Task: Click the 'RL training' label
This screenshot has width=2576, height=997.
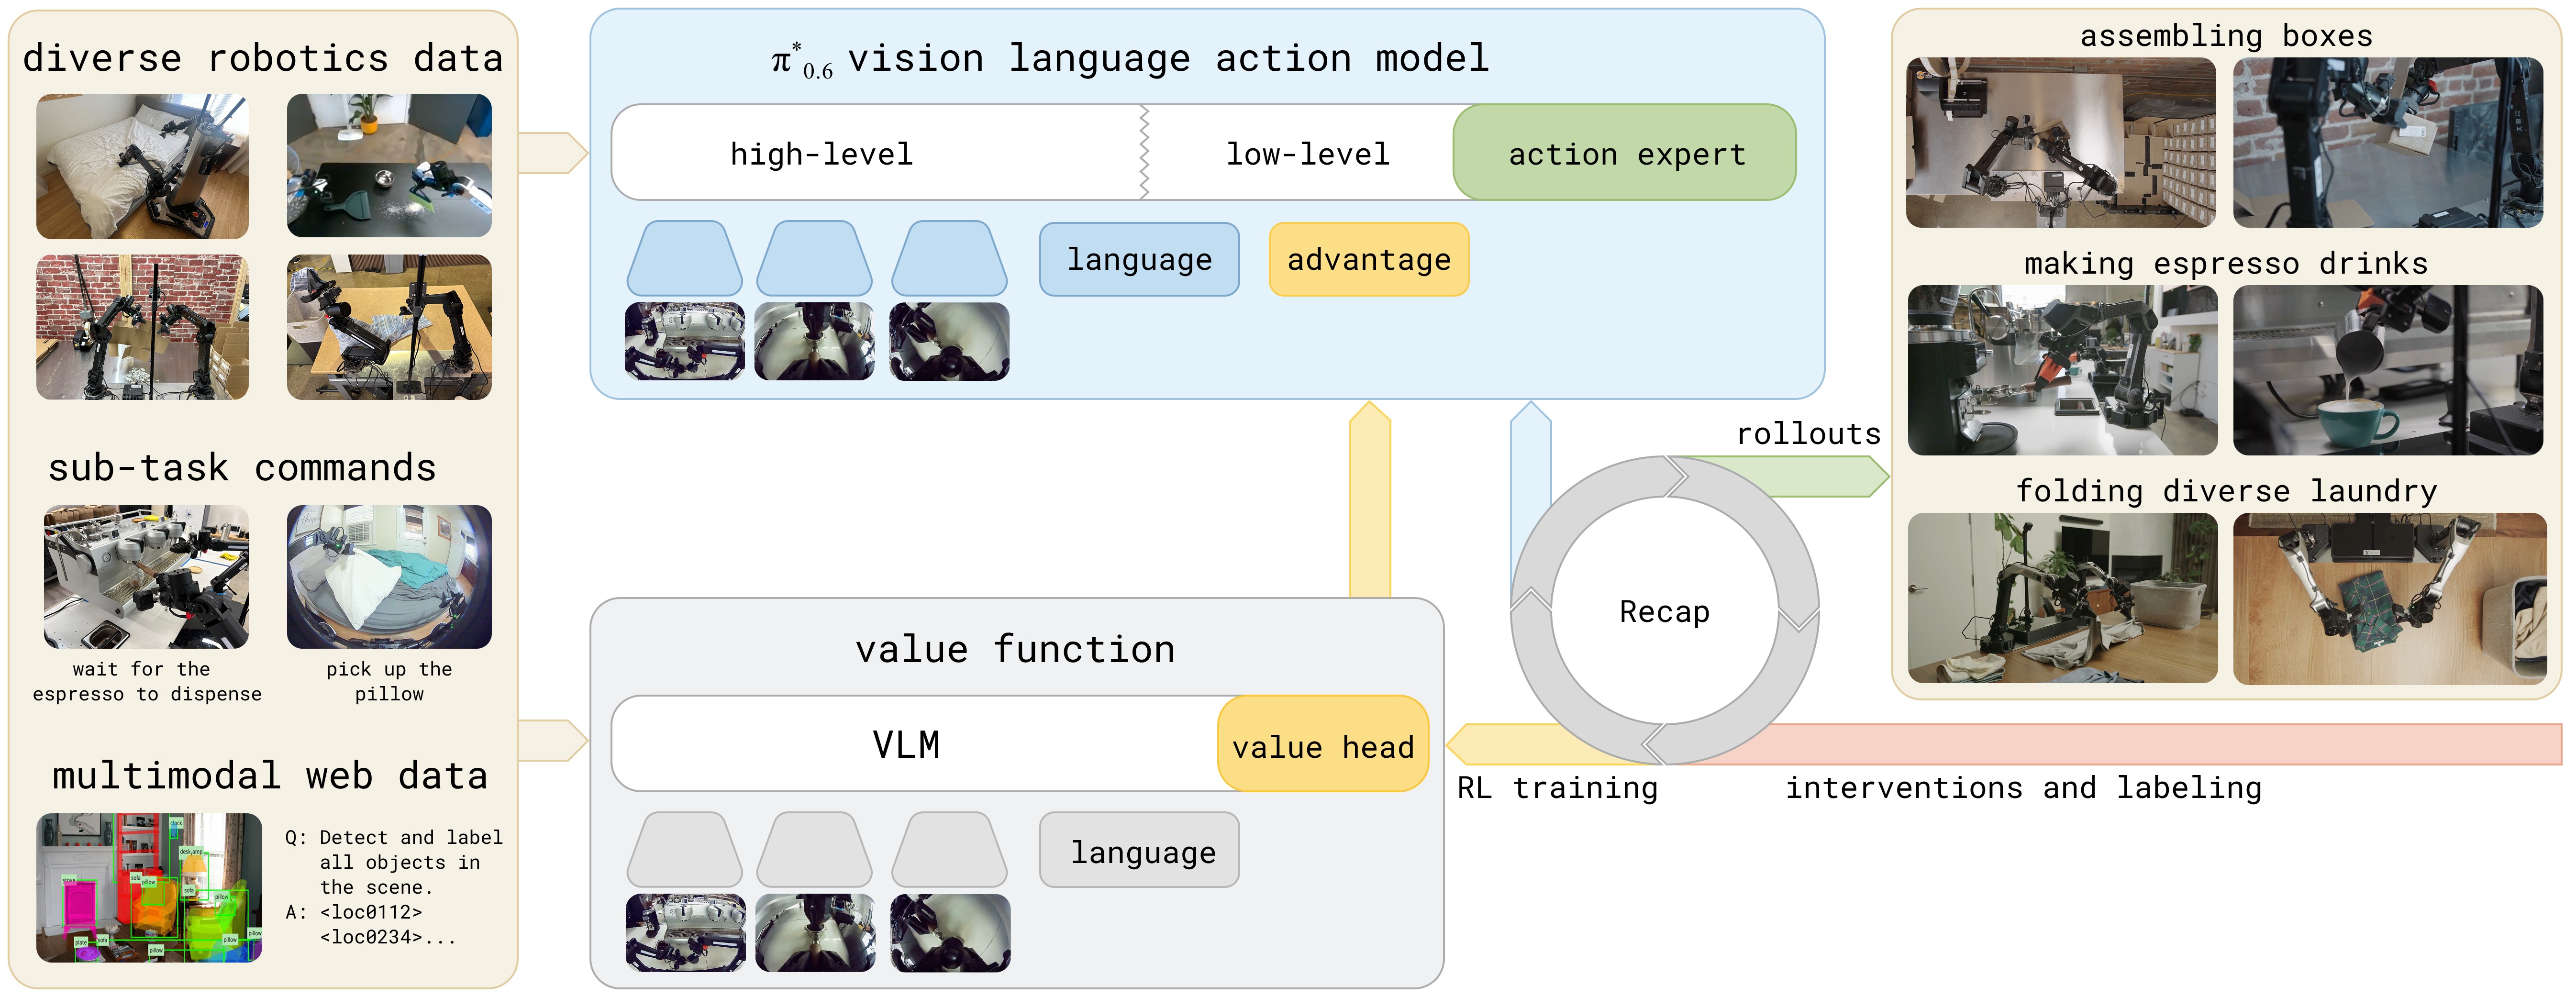Action: (x=1557, y=788)
